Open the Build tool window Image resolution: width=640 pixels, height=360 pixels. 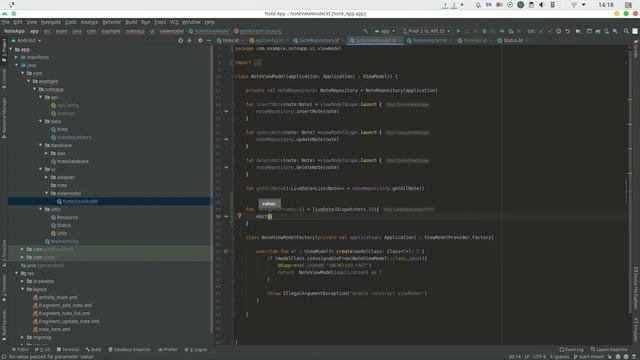[x=93, y=349]
